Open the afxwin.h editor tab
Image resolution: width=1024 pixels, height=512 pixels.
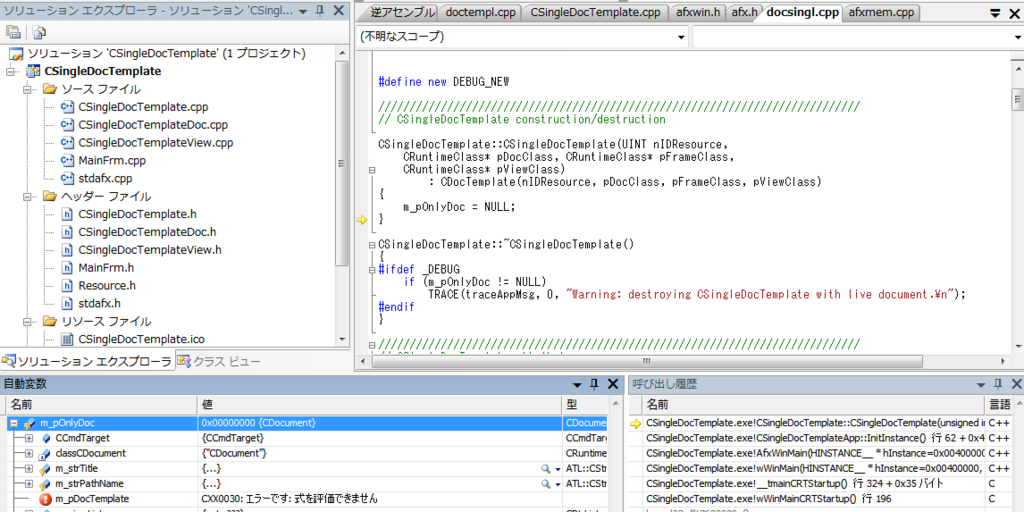click(697, 12)
